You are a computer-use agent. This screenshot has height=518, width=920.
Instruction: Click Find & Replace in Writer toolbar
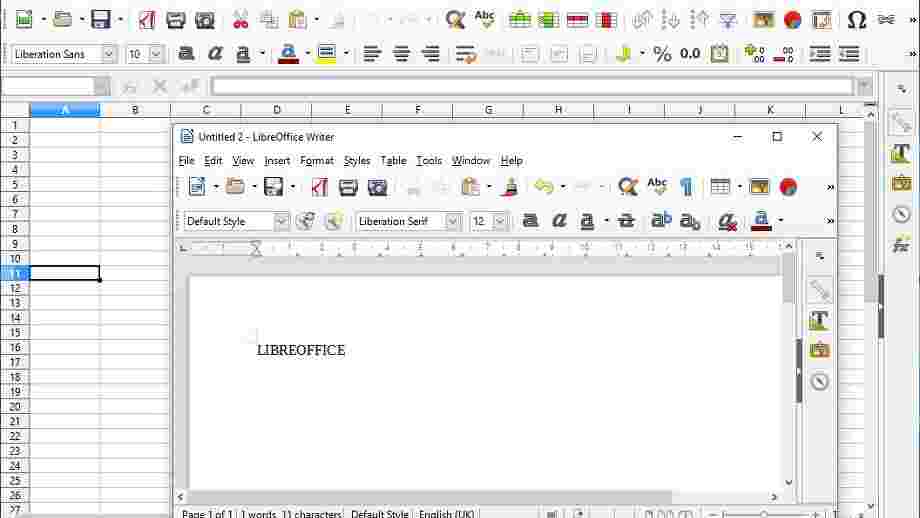(x=627, y=187)
